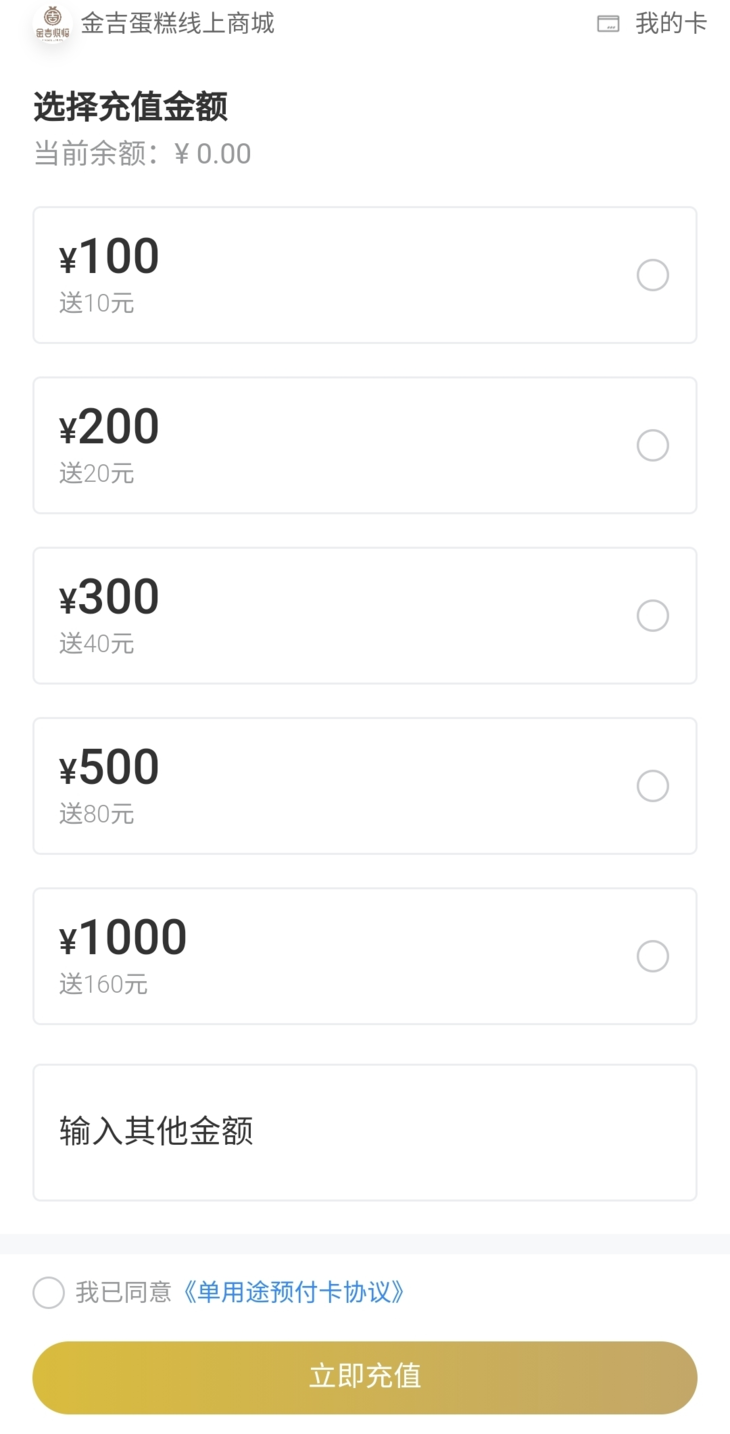Viewport: 730px width, 1434px height.
Task: Click the card icon beside 我的卡
Action: tap(608, 24)
